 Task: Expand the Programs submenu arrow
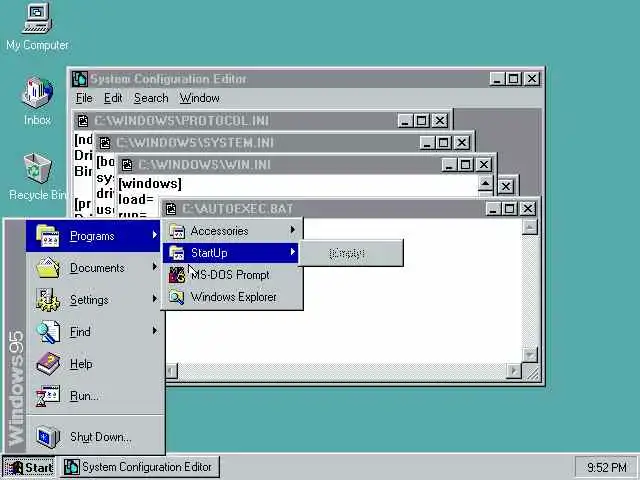154,235
